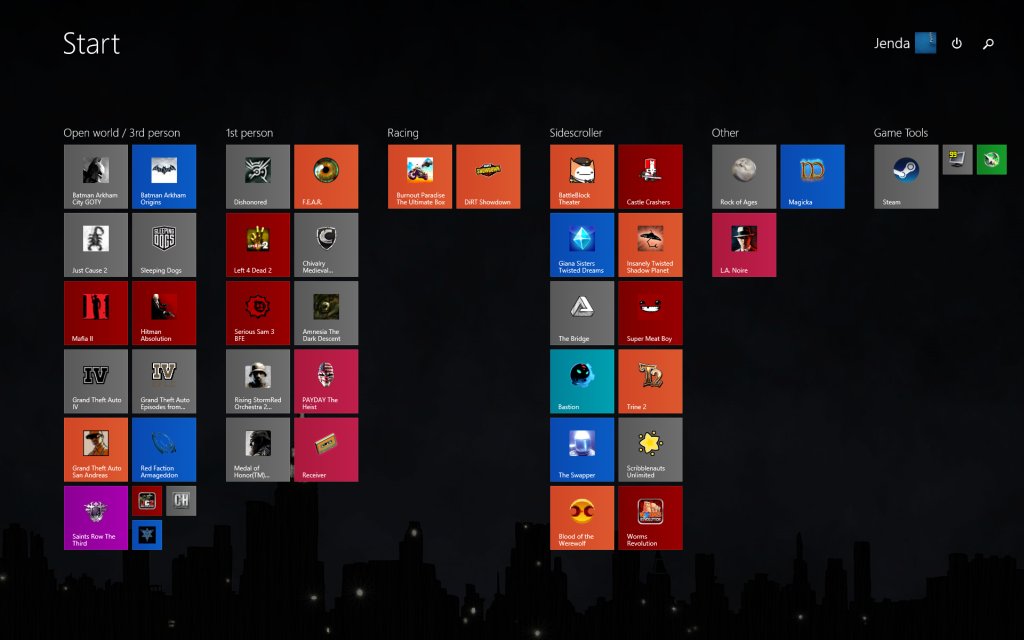Launch Amnesia The Dark Descent tile
1024x640 pixels.
[326, 313]
